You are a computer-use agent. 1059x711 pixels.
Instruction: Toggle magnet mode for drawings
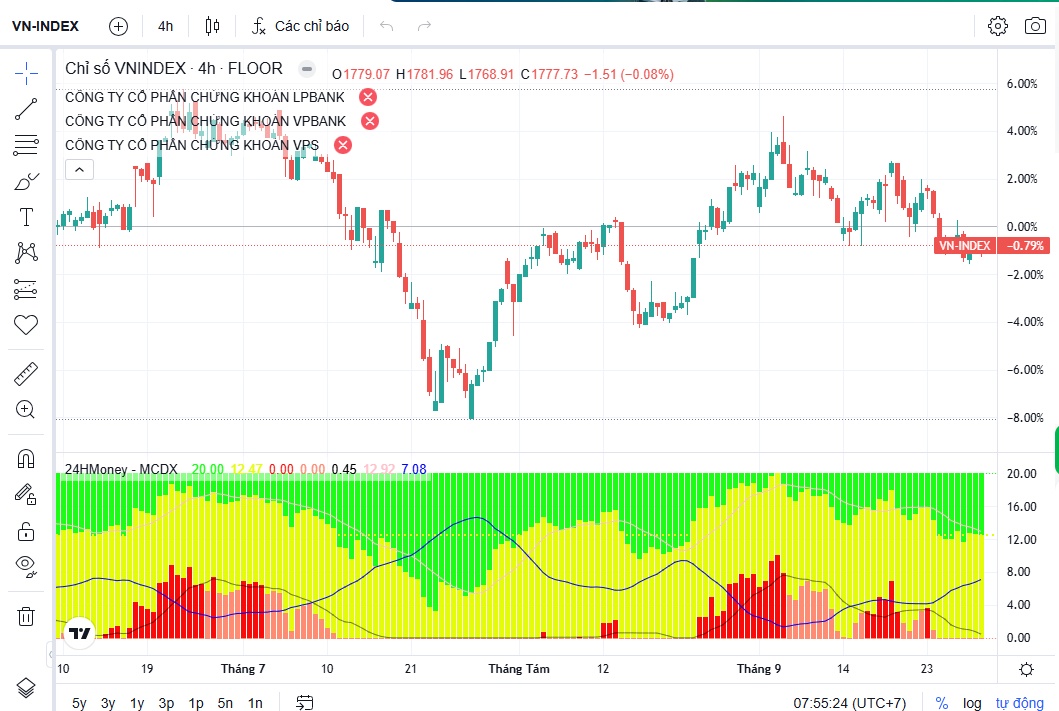(26, 459)
